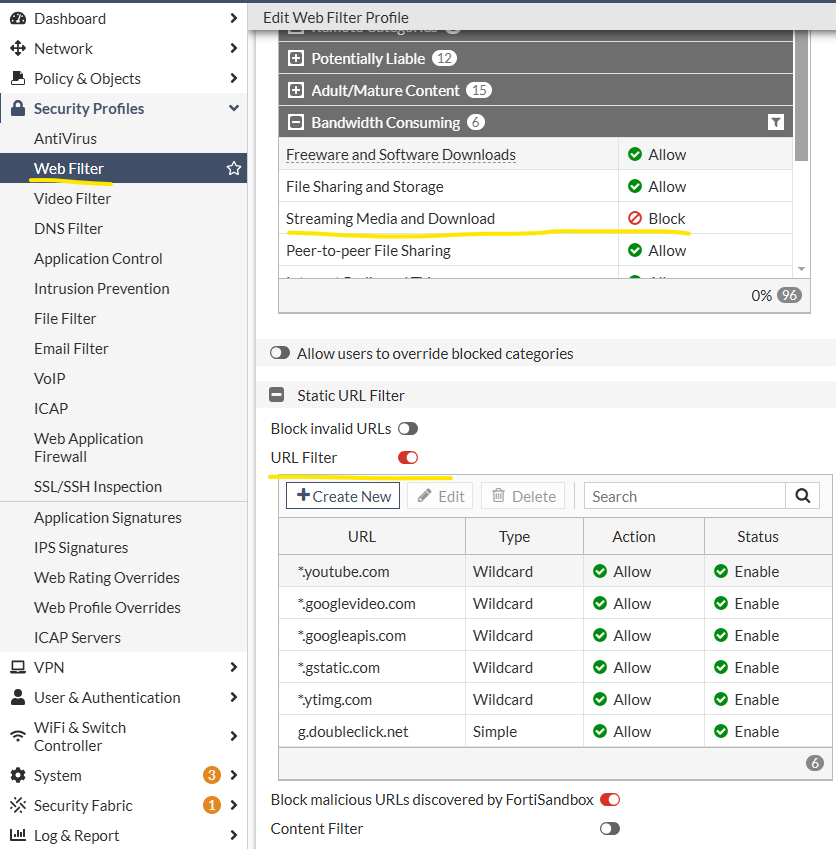Screen dimensions: 836x849
Task: Click the filter funnel icon in Bandwidth Consuming
Action: (x=776, y=122)
